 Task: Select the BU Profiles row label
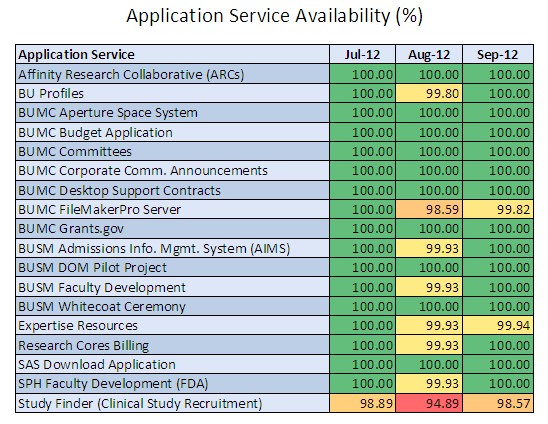(172, 93)
